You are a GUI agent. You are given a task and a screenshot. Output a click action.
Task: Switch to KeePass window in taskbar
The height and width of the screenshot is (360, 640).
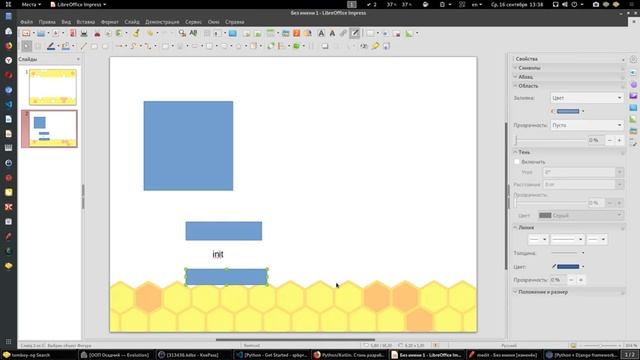click(192, 355)
